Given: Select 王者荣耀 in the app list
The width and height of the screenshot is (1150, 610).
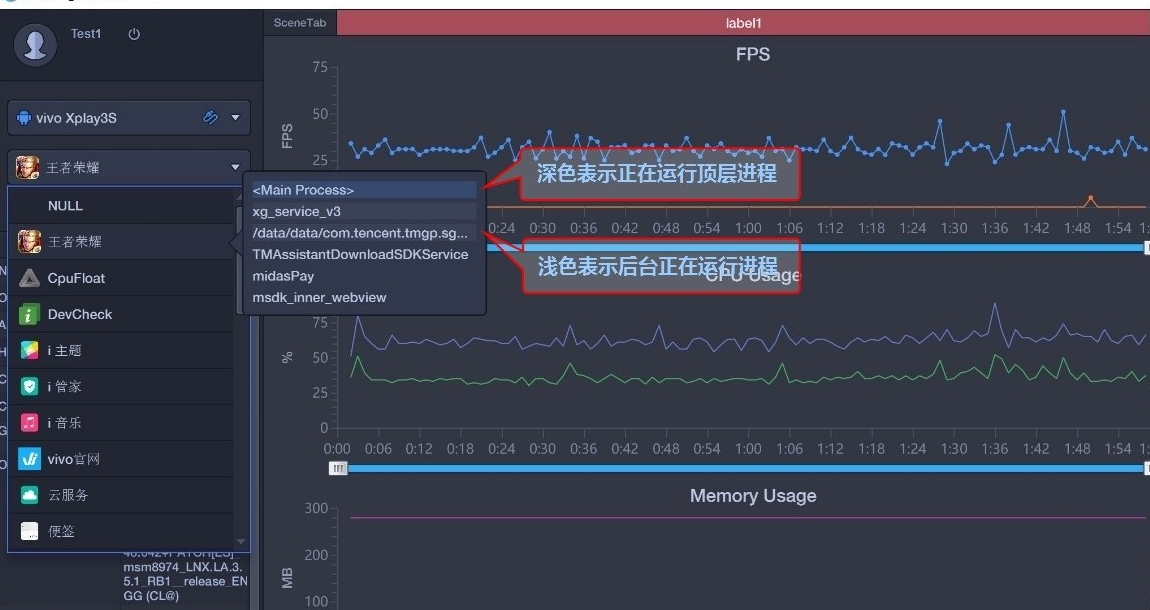Looking at the screenshot, I should point(121,241).
